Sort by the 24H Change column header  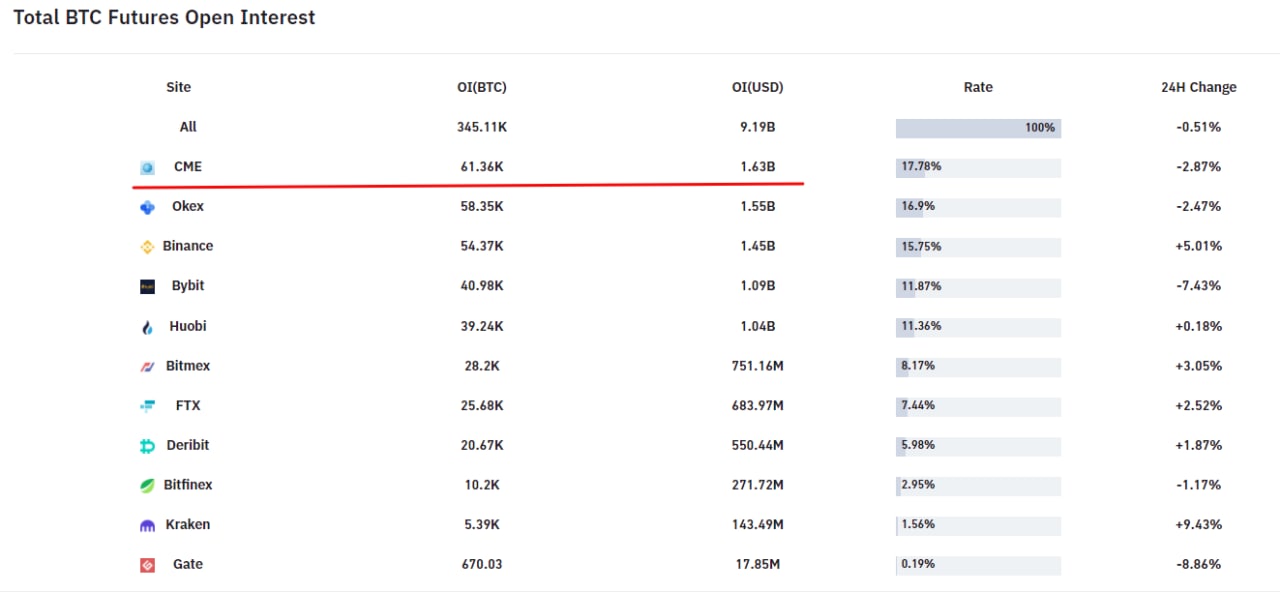1198,87
